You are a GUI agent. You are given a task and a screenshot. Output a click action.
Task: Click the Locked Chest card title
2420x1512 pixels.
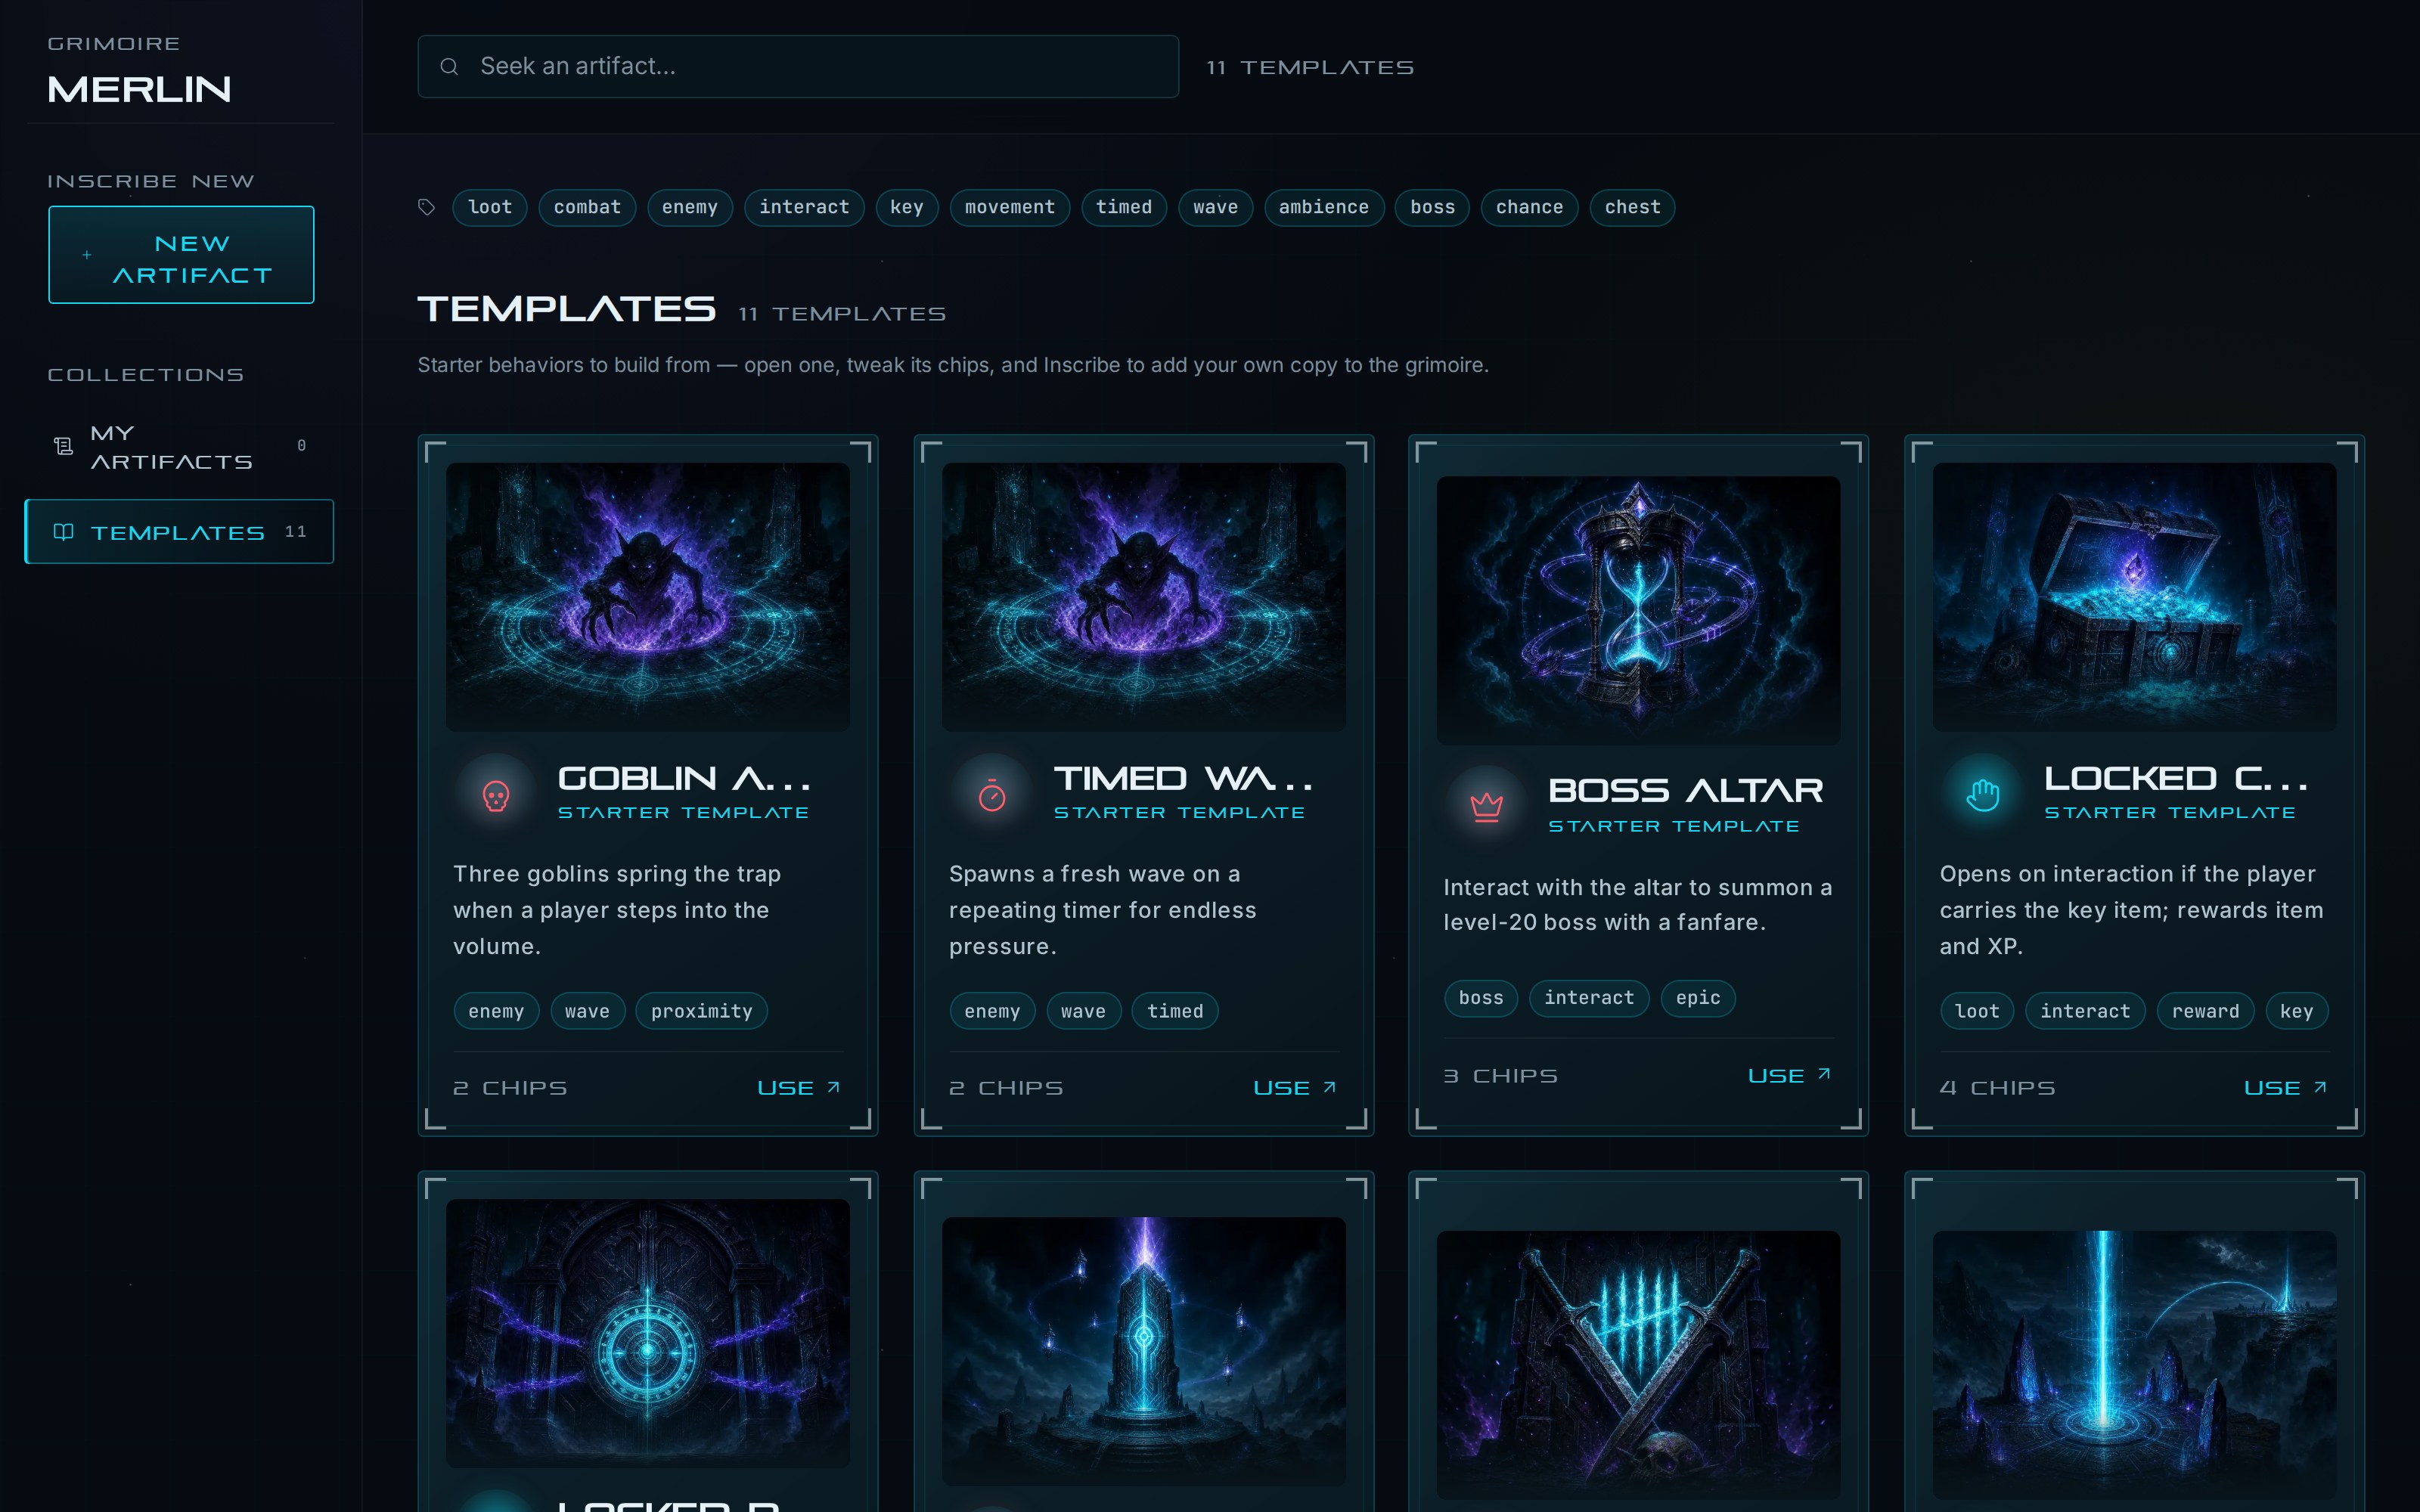(2175, 778)
